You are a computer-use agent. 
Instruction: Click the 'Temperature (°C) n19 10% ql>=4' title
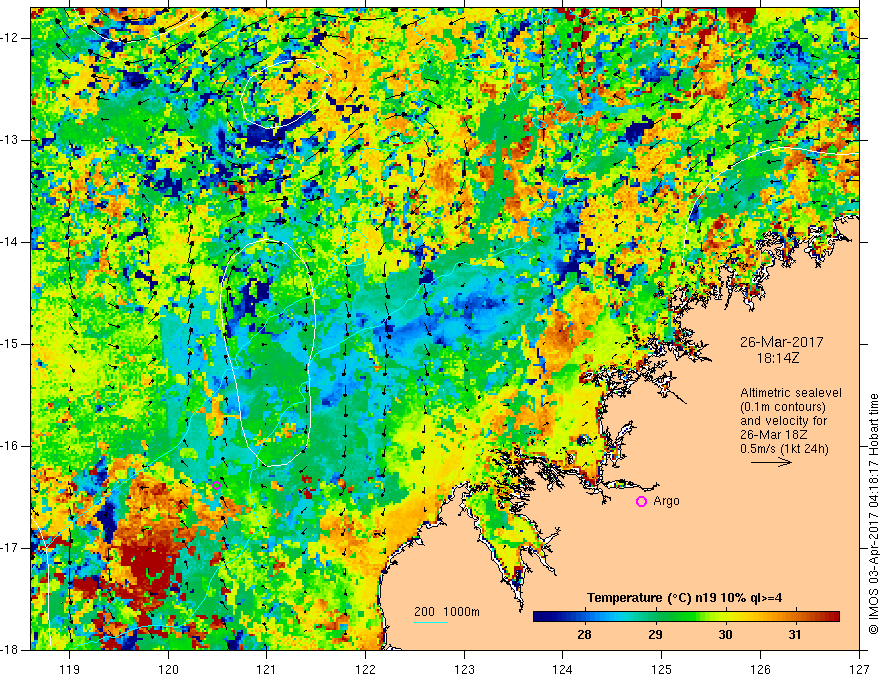pos(685,598)
